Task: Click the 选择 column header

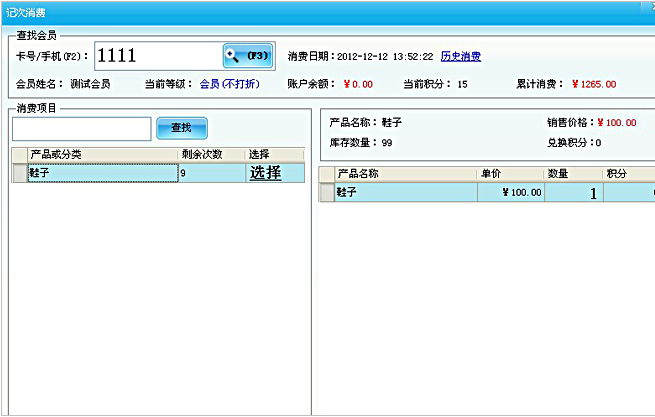Action: click(275, 155)
